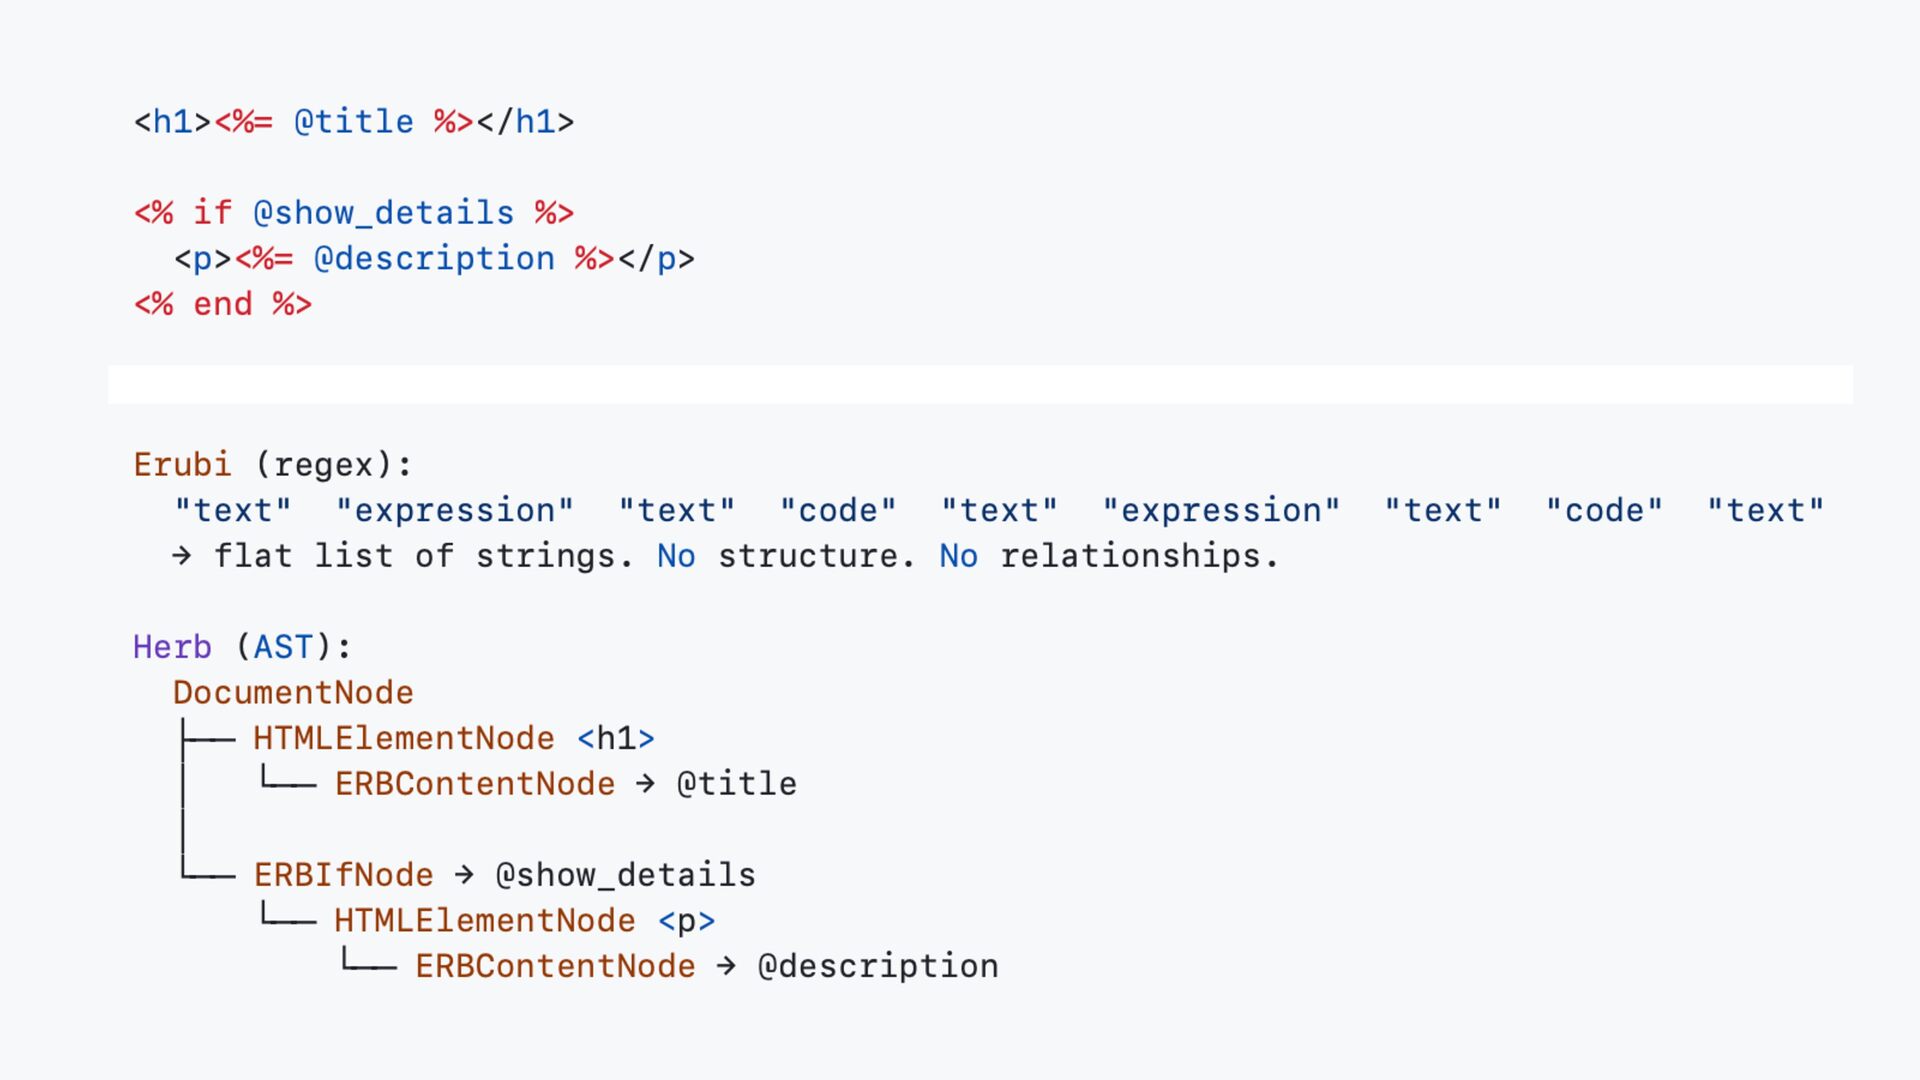
Task: Click the "Erubi" heading label
Action: pos(182,465)
